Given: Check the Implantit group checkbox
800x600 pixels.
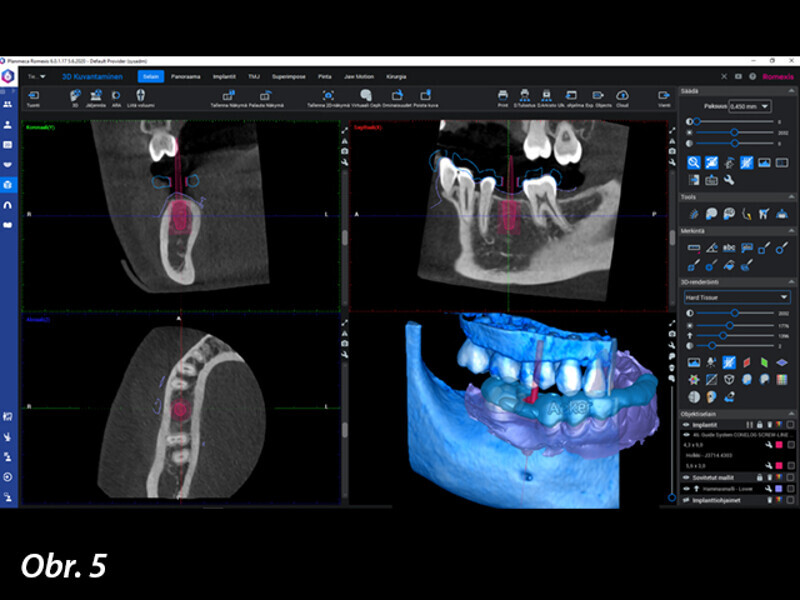Looking at the screenshot, I should pos(790,423).
